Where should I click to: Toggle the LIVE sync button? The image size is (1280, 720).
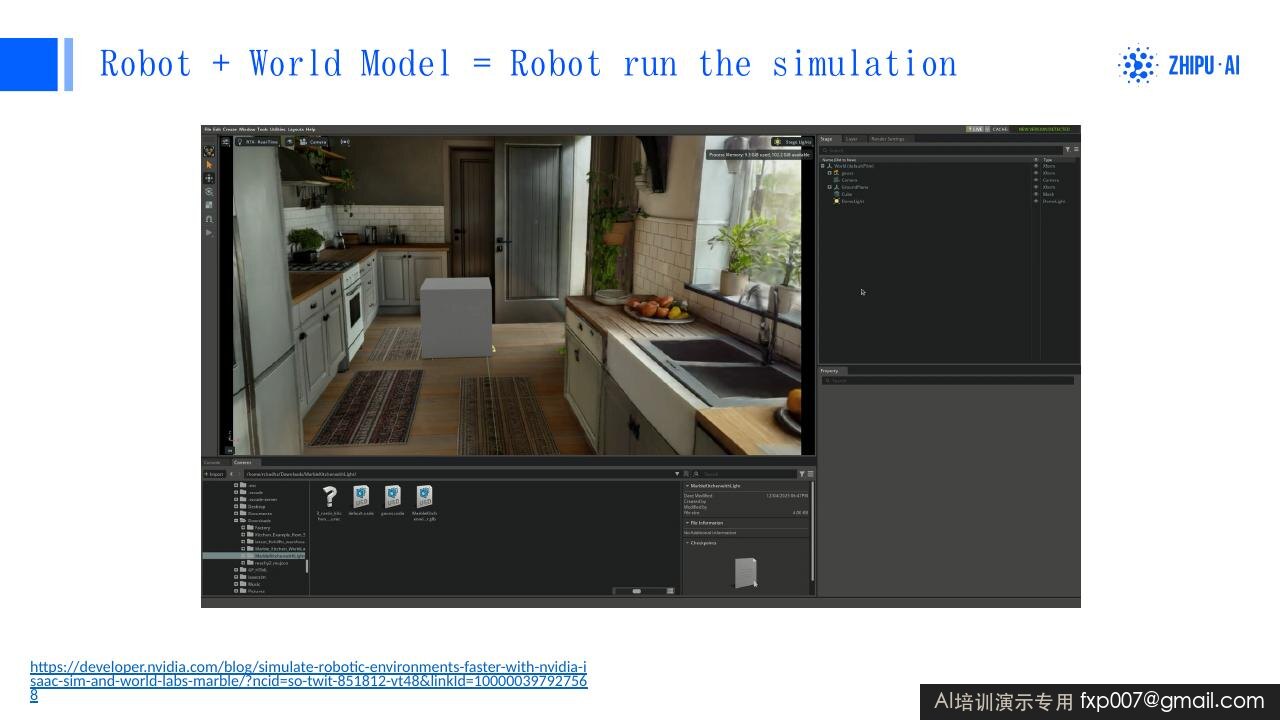pos(976,129)
